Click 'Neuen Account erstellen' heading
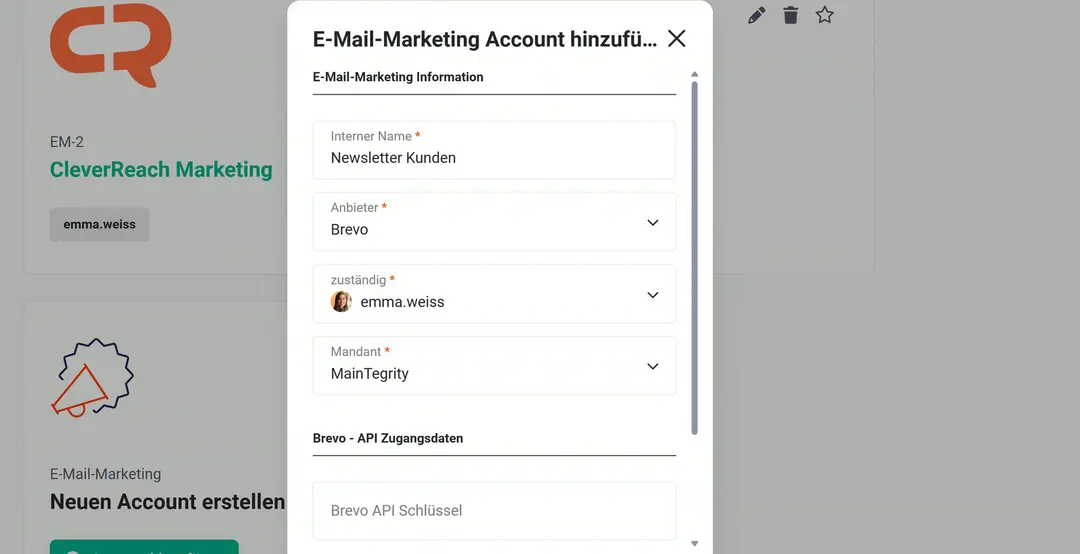This screenshot has width=1080, height=554. 167,502
